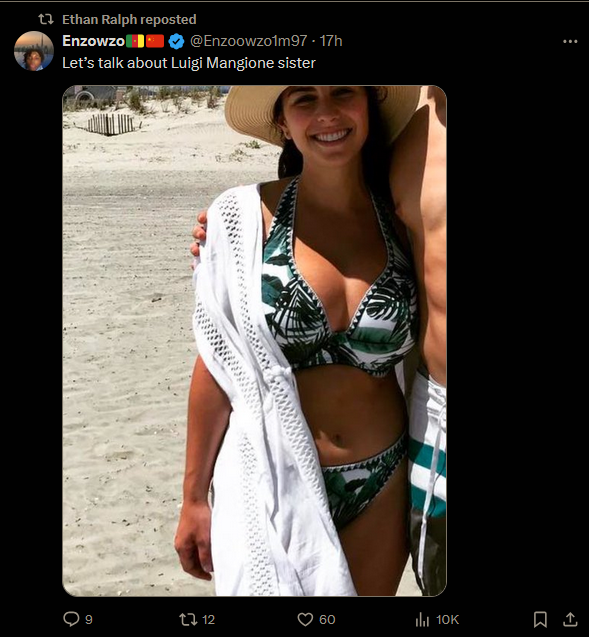Click the Ethan Ralph reposted label

click(x=129, y=19)
